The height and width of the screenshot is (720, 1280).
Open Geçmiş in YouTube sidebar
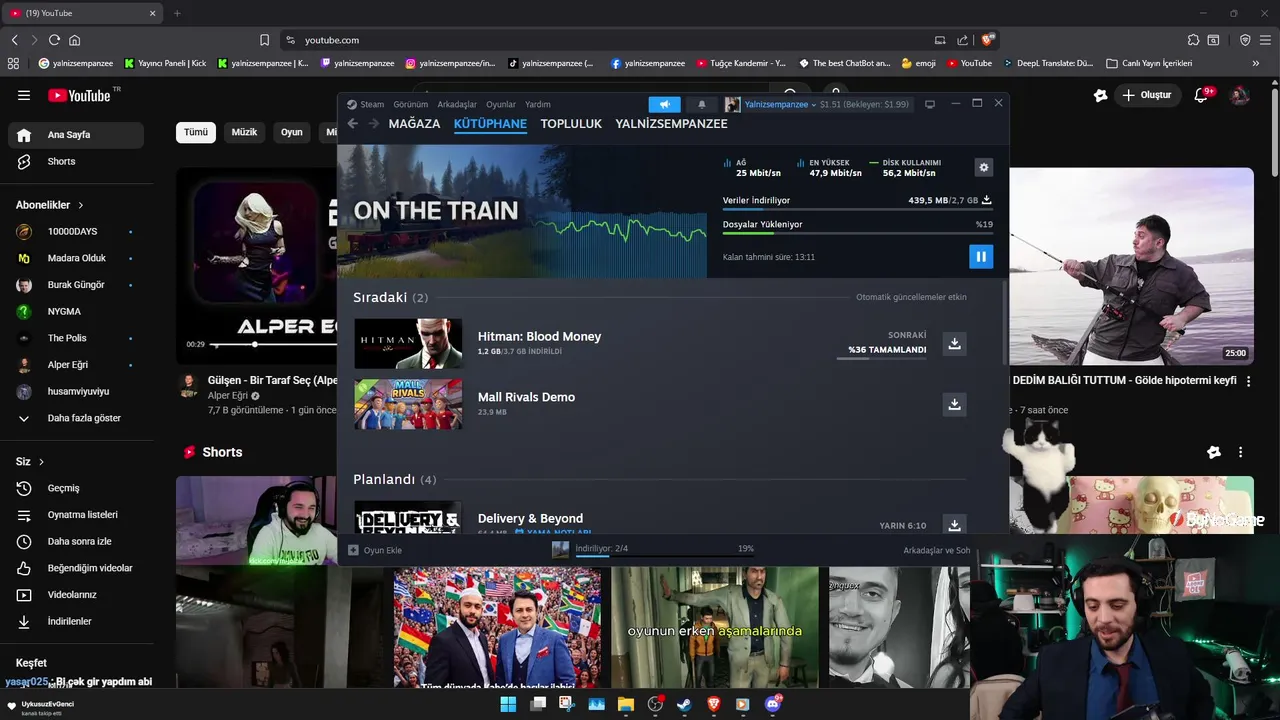[x=76, y=488]
